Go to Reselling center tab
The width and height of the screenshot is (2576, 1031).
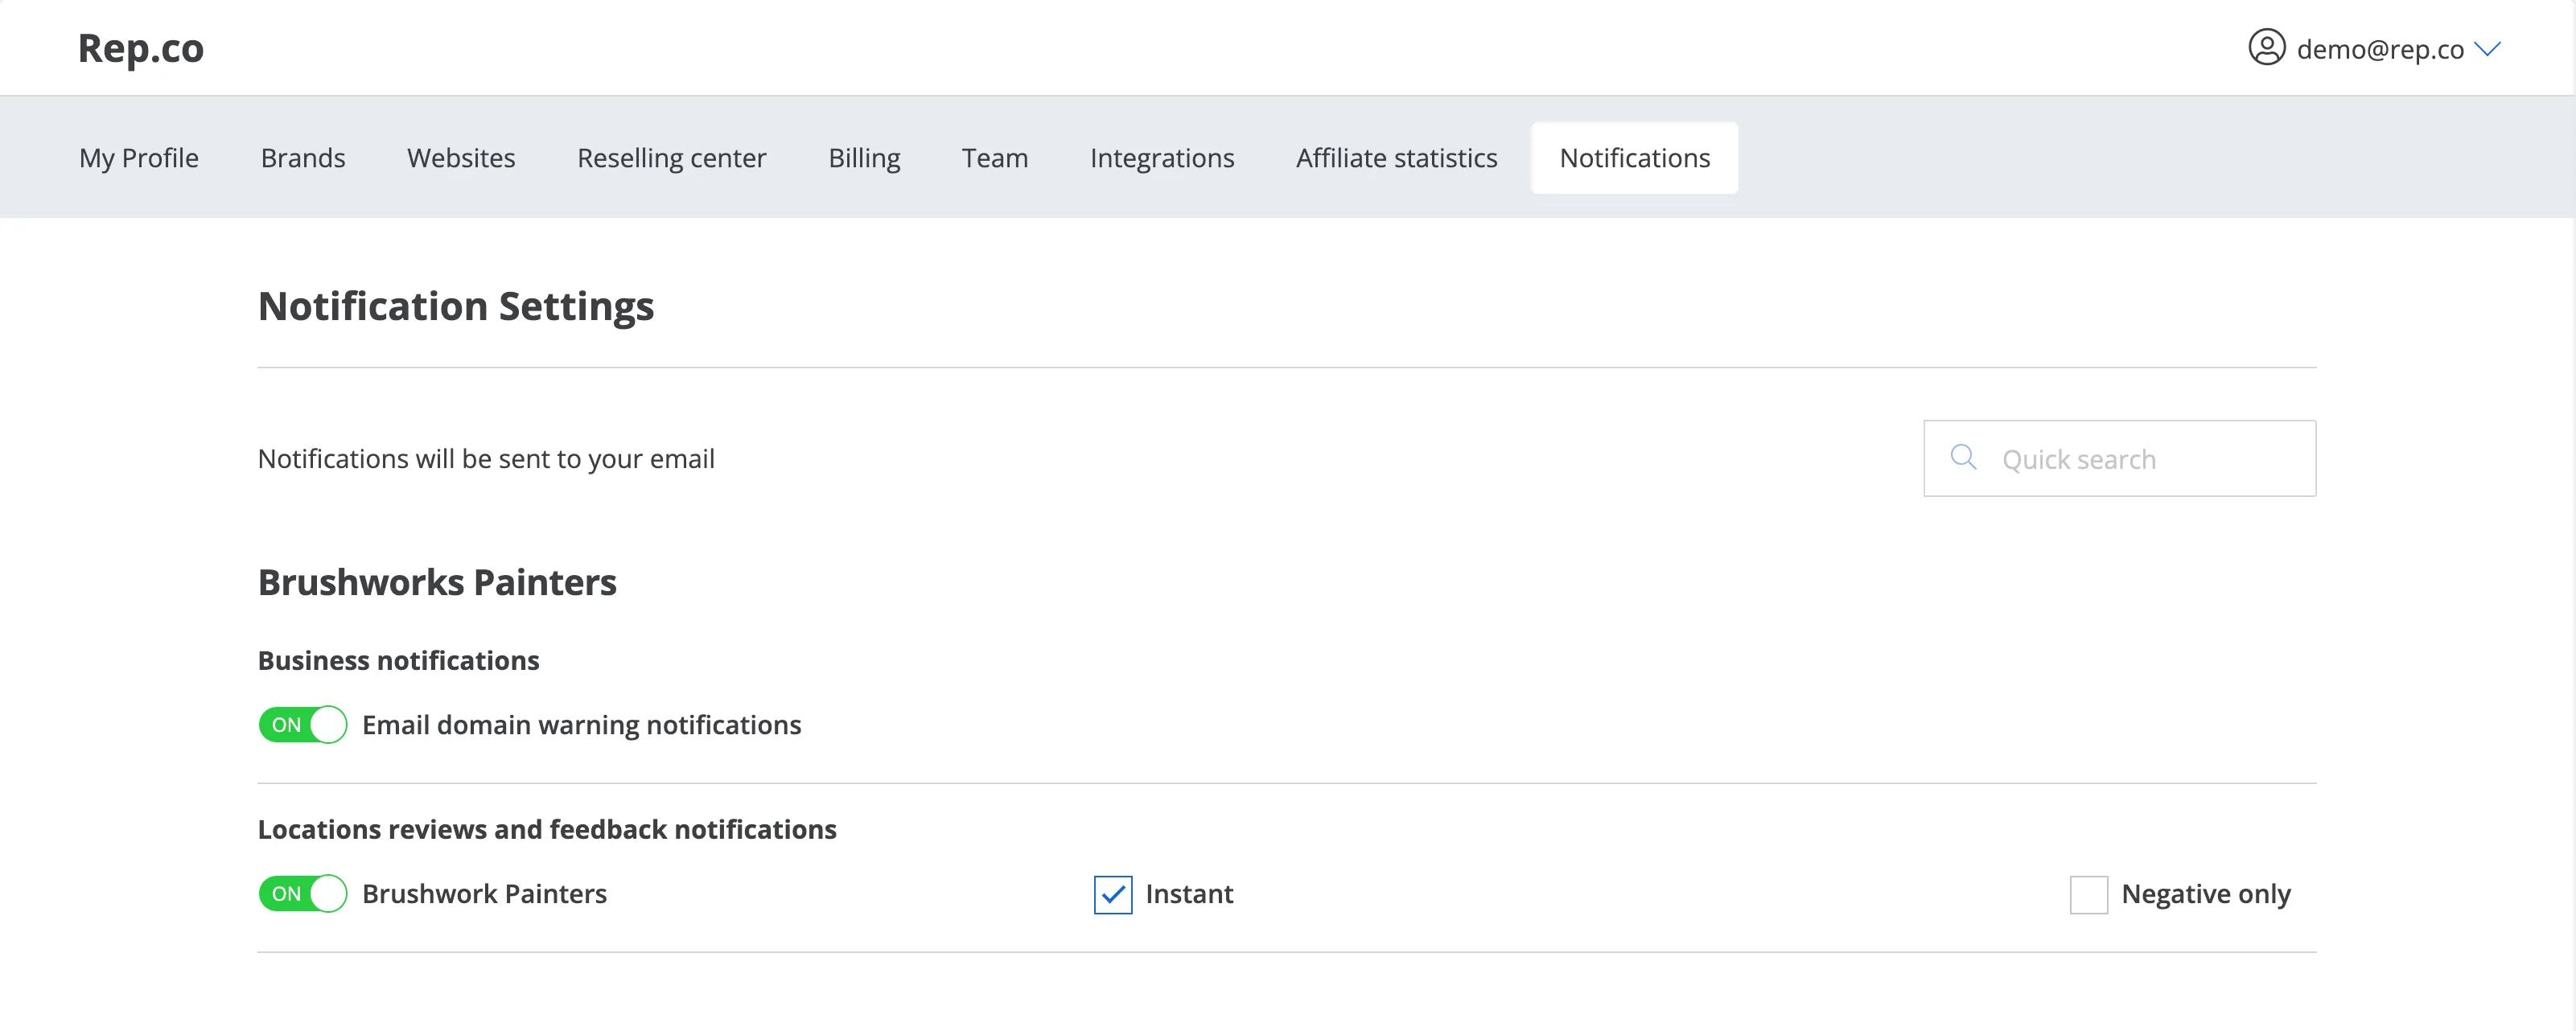[x=672, y=158]
